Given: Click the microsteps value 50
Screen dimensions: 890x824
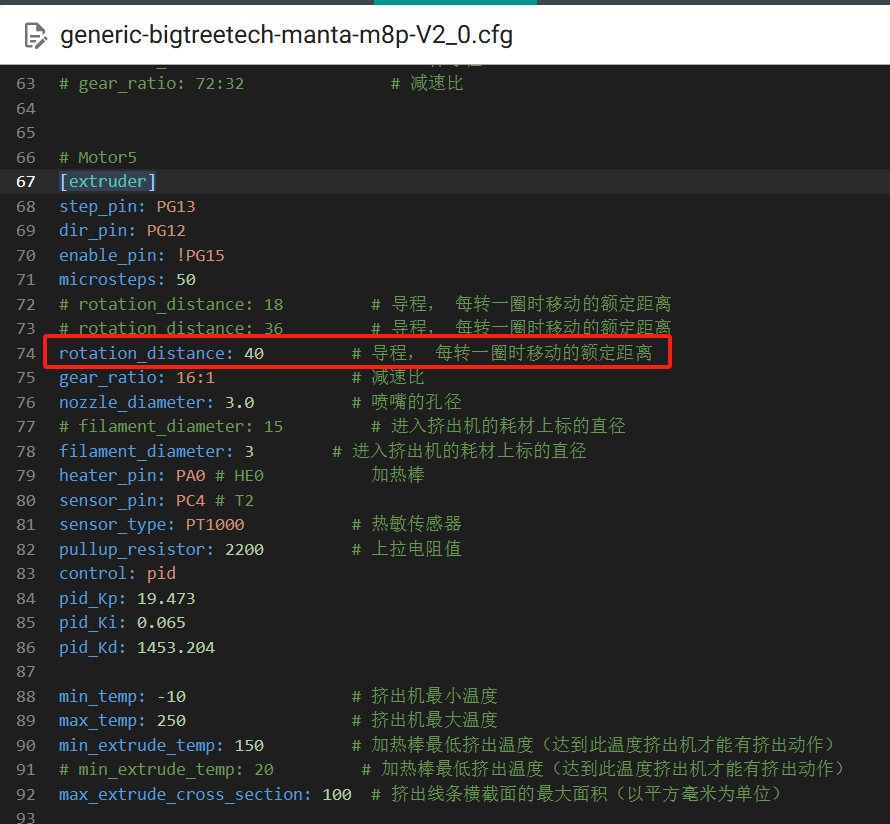Looking at the screenshot, I should [185, 279].
